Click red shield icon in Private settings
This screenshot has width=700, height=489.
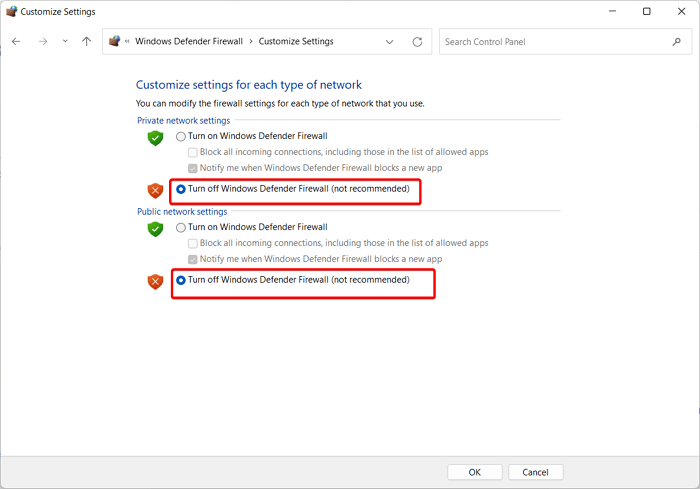tap(155, 191)
